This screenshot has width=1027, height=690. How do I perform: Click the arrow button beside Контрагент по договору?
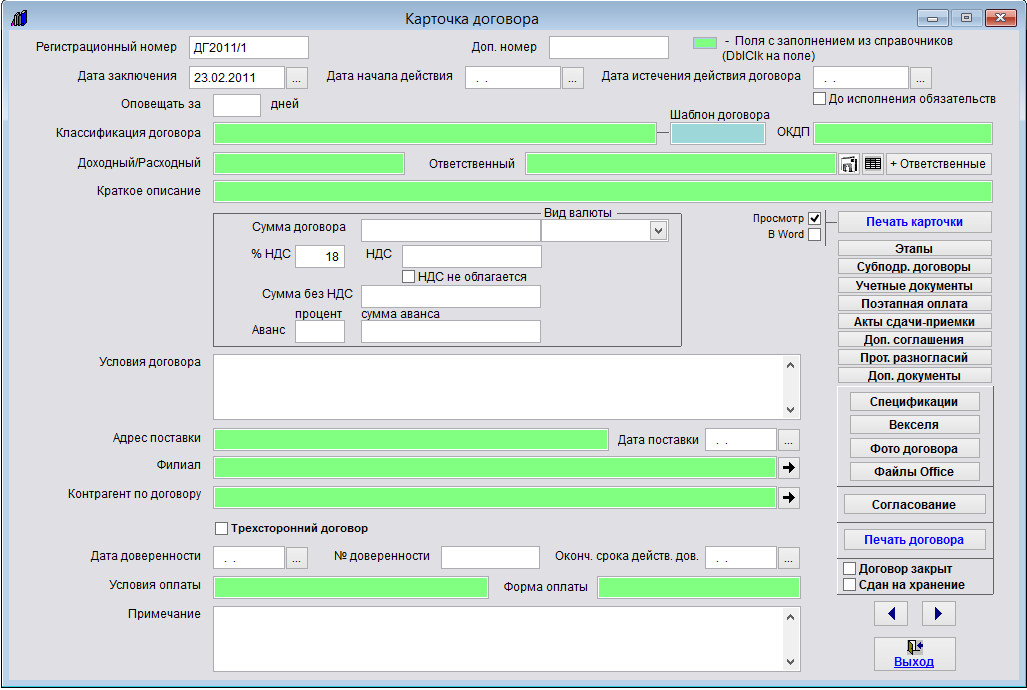789,497
